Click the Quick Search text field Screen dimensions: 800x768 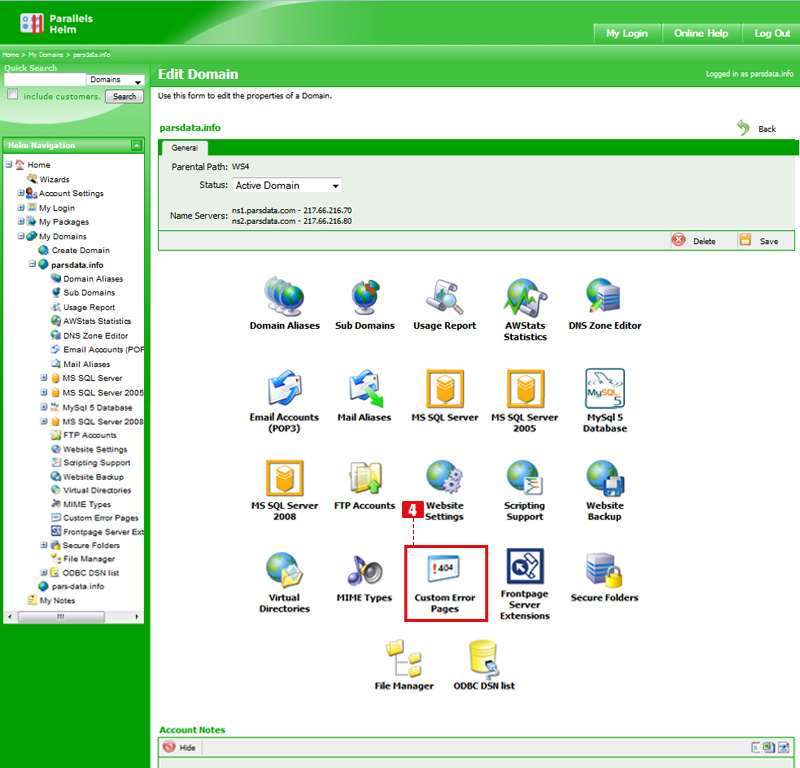(x=45, y=80)
